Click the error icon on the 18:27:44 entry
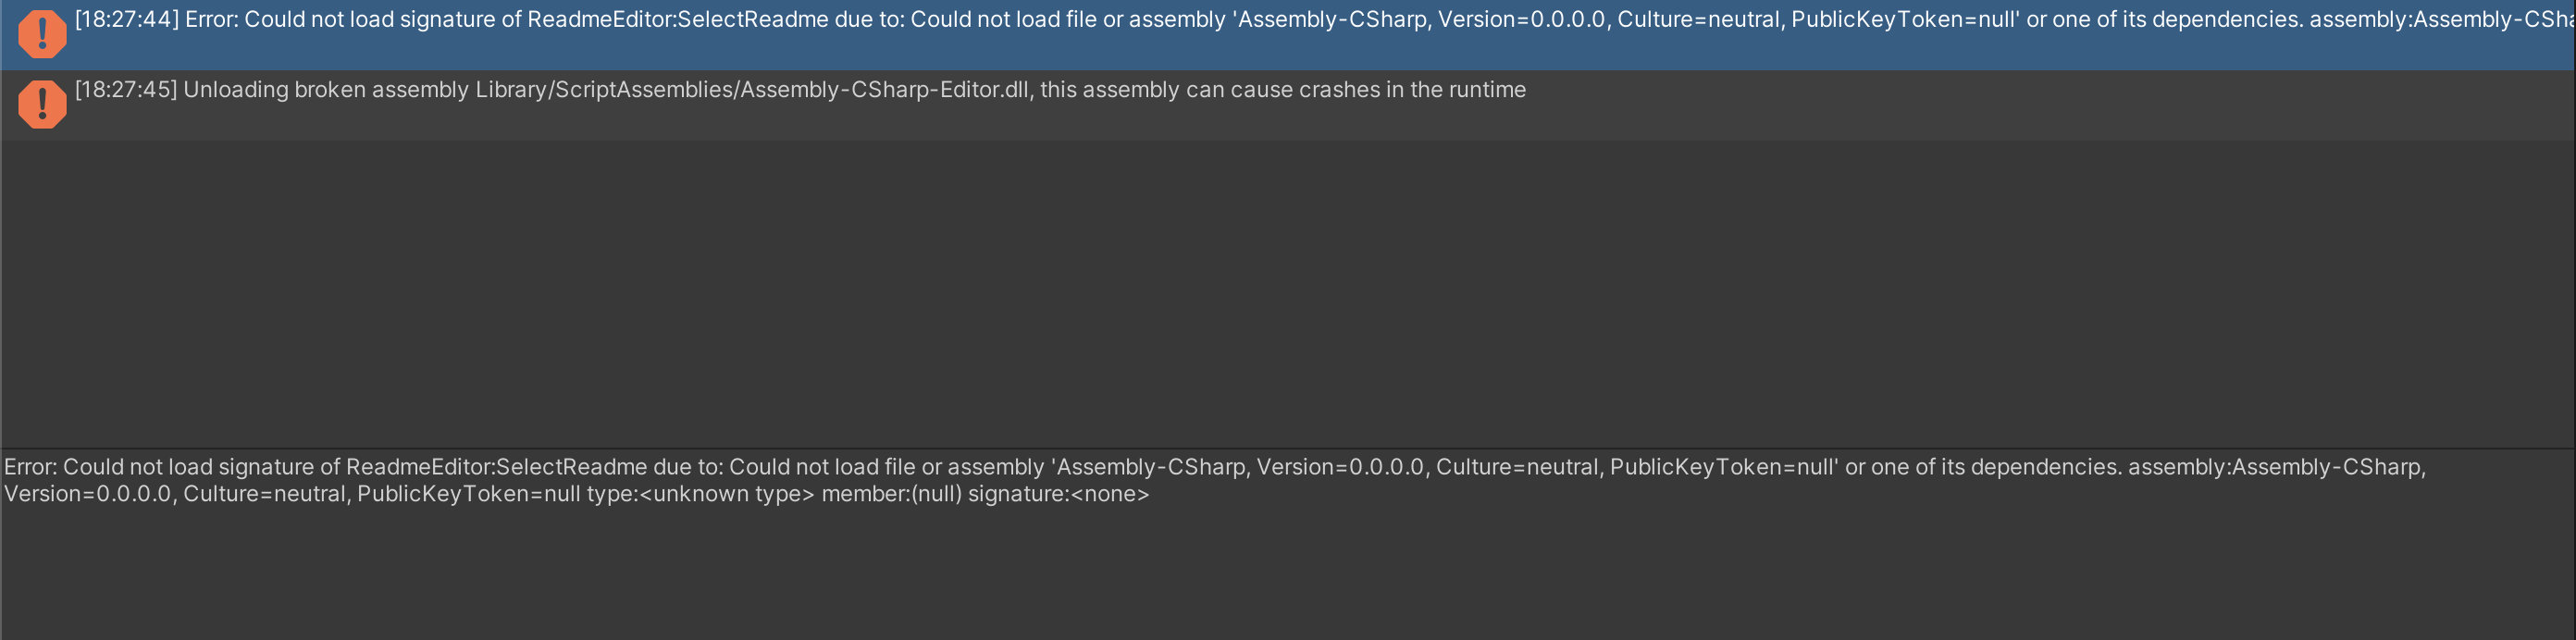The width and height of the screenshot is (2576, 640). [42, 34]
